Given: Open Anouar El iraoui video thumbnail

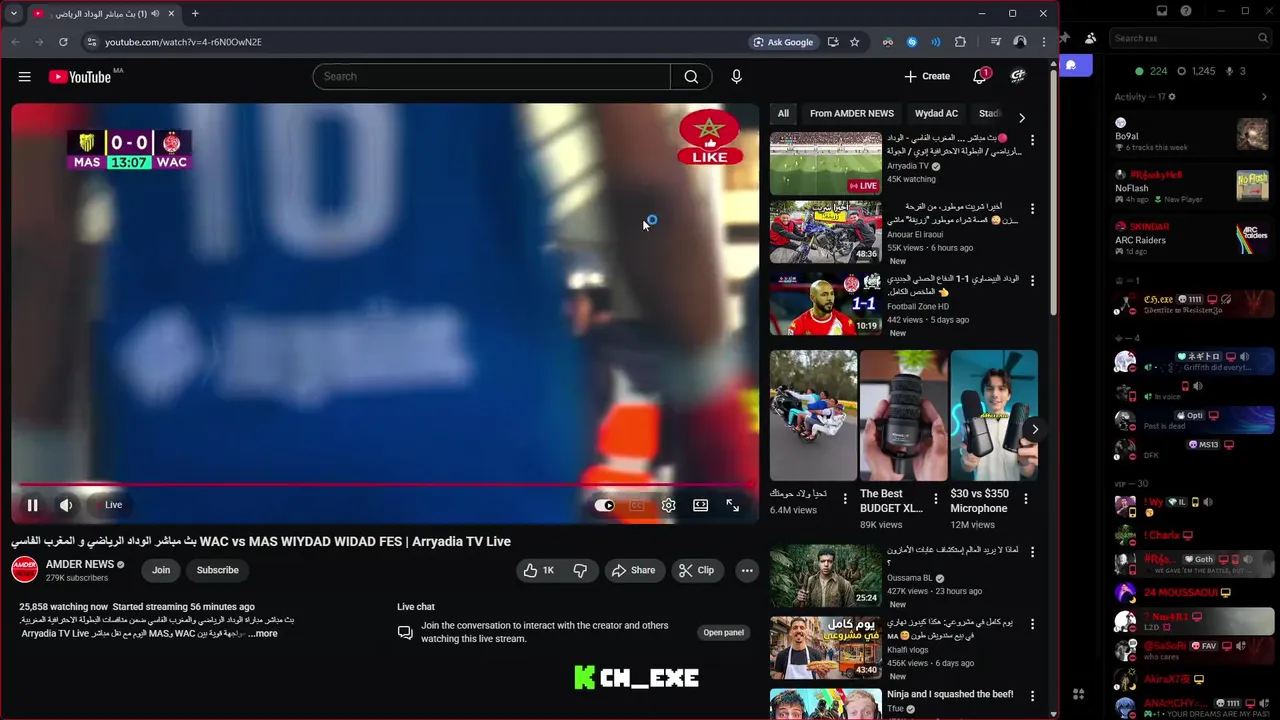Looking at the screenshot, I should click(x=826, y=232).
